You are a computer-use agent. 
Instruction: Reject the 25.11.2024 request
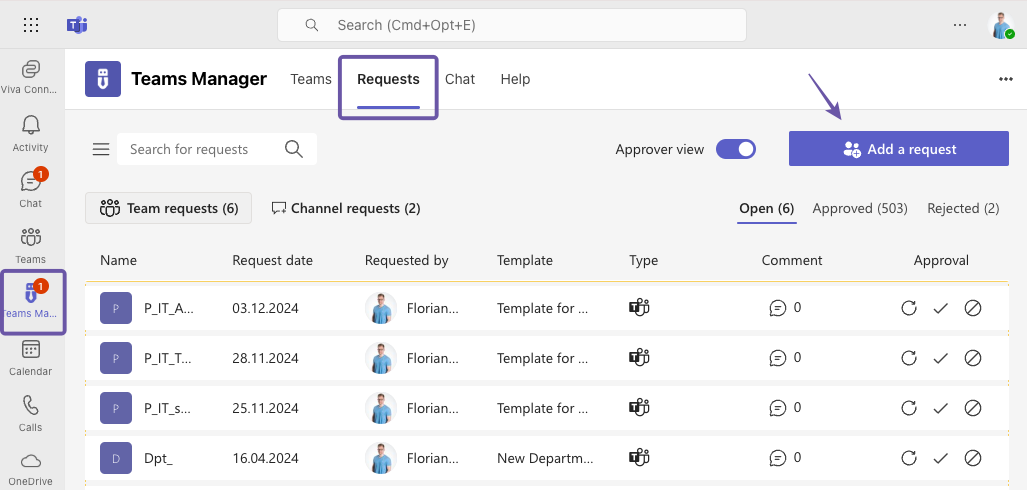tap(973, 408)
